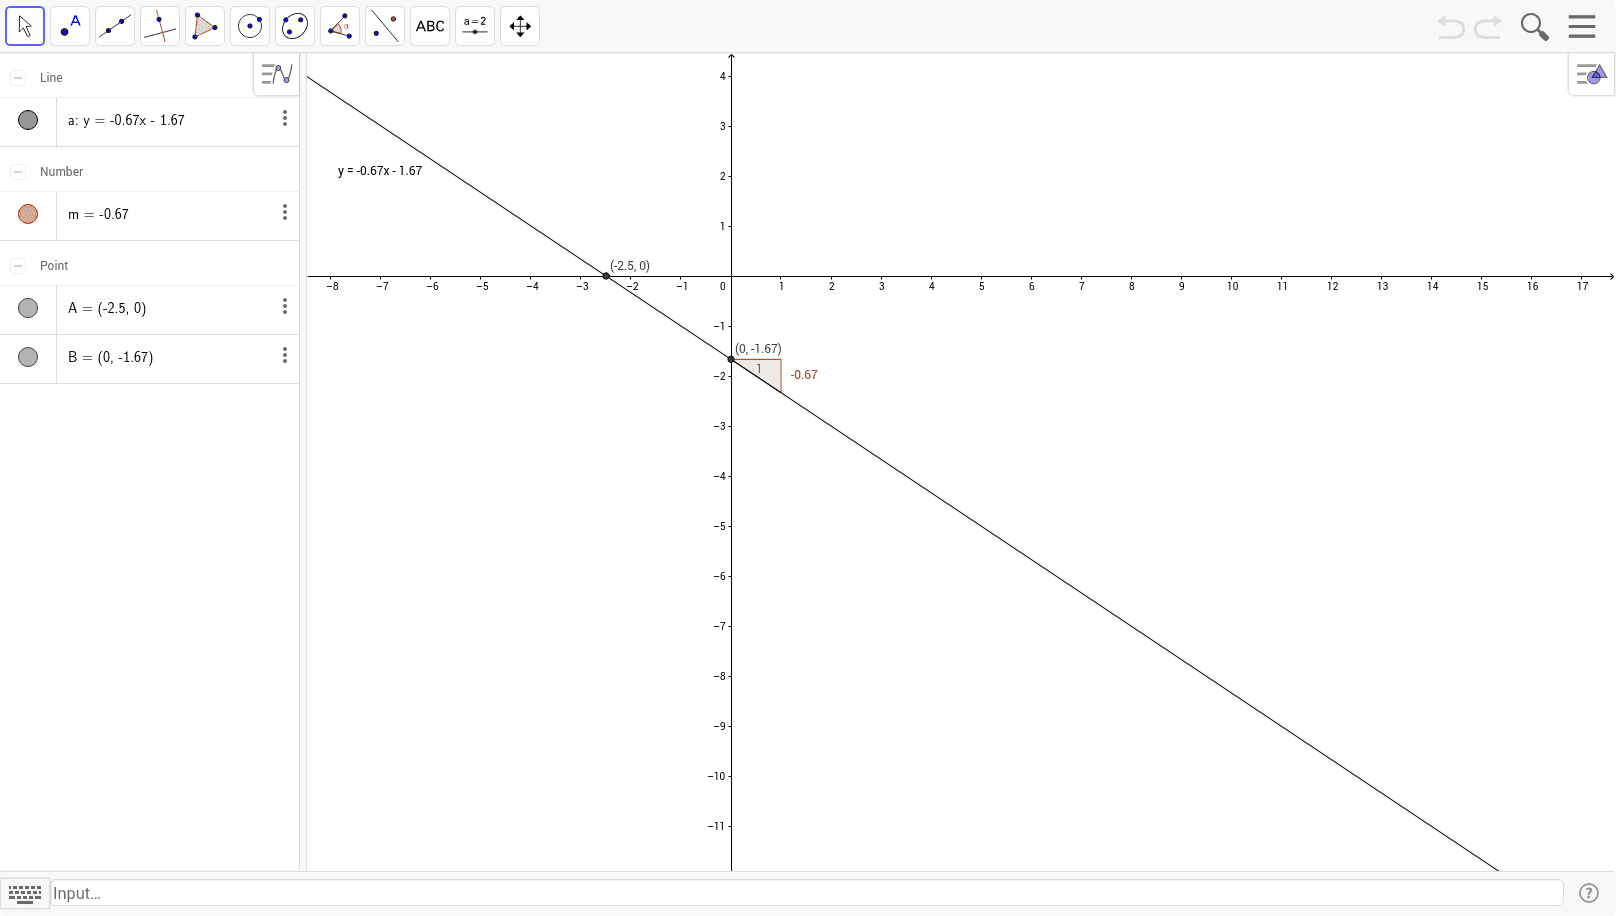Pick the Perpendicular Line tool
Screen dimensions: 1616x916
click(x=160, y=26)
